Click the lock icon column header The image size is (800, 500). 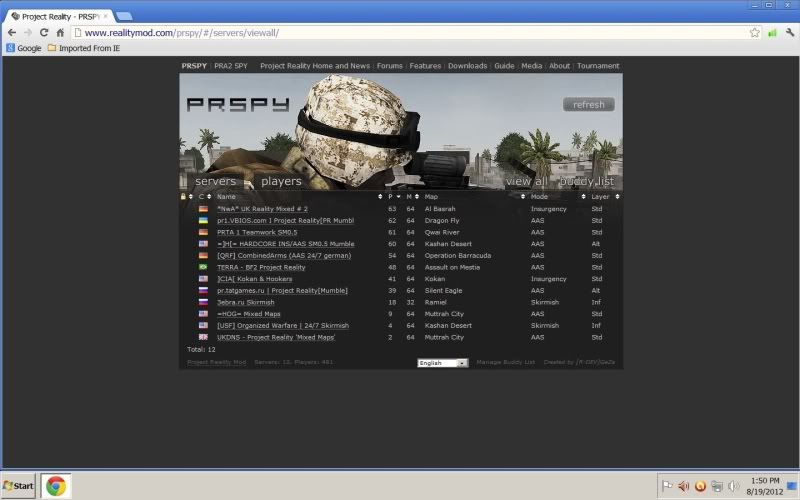(x=183, y=197)
